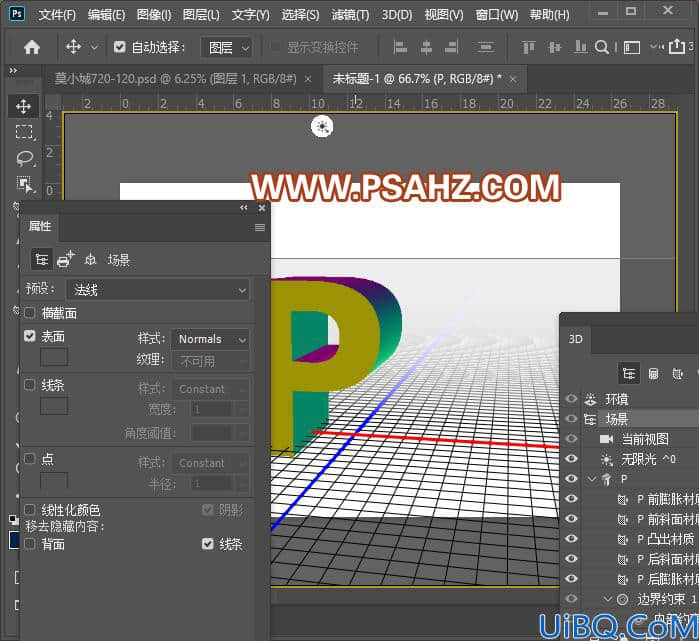This screenshot has height=641, width=699.
Task: Filter whole scene in 3D panel
Action: (629, 374)
